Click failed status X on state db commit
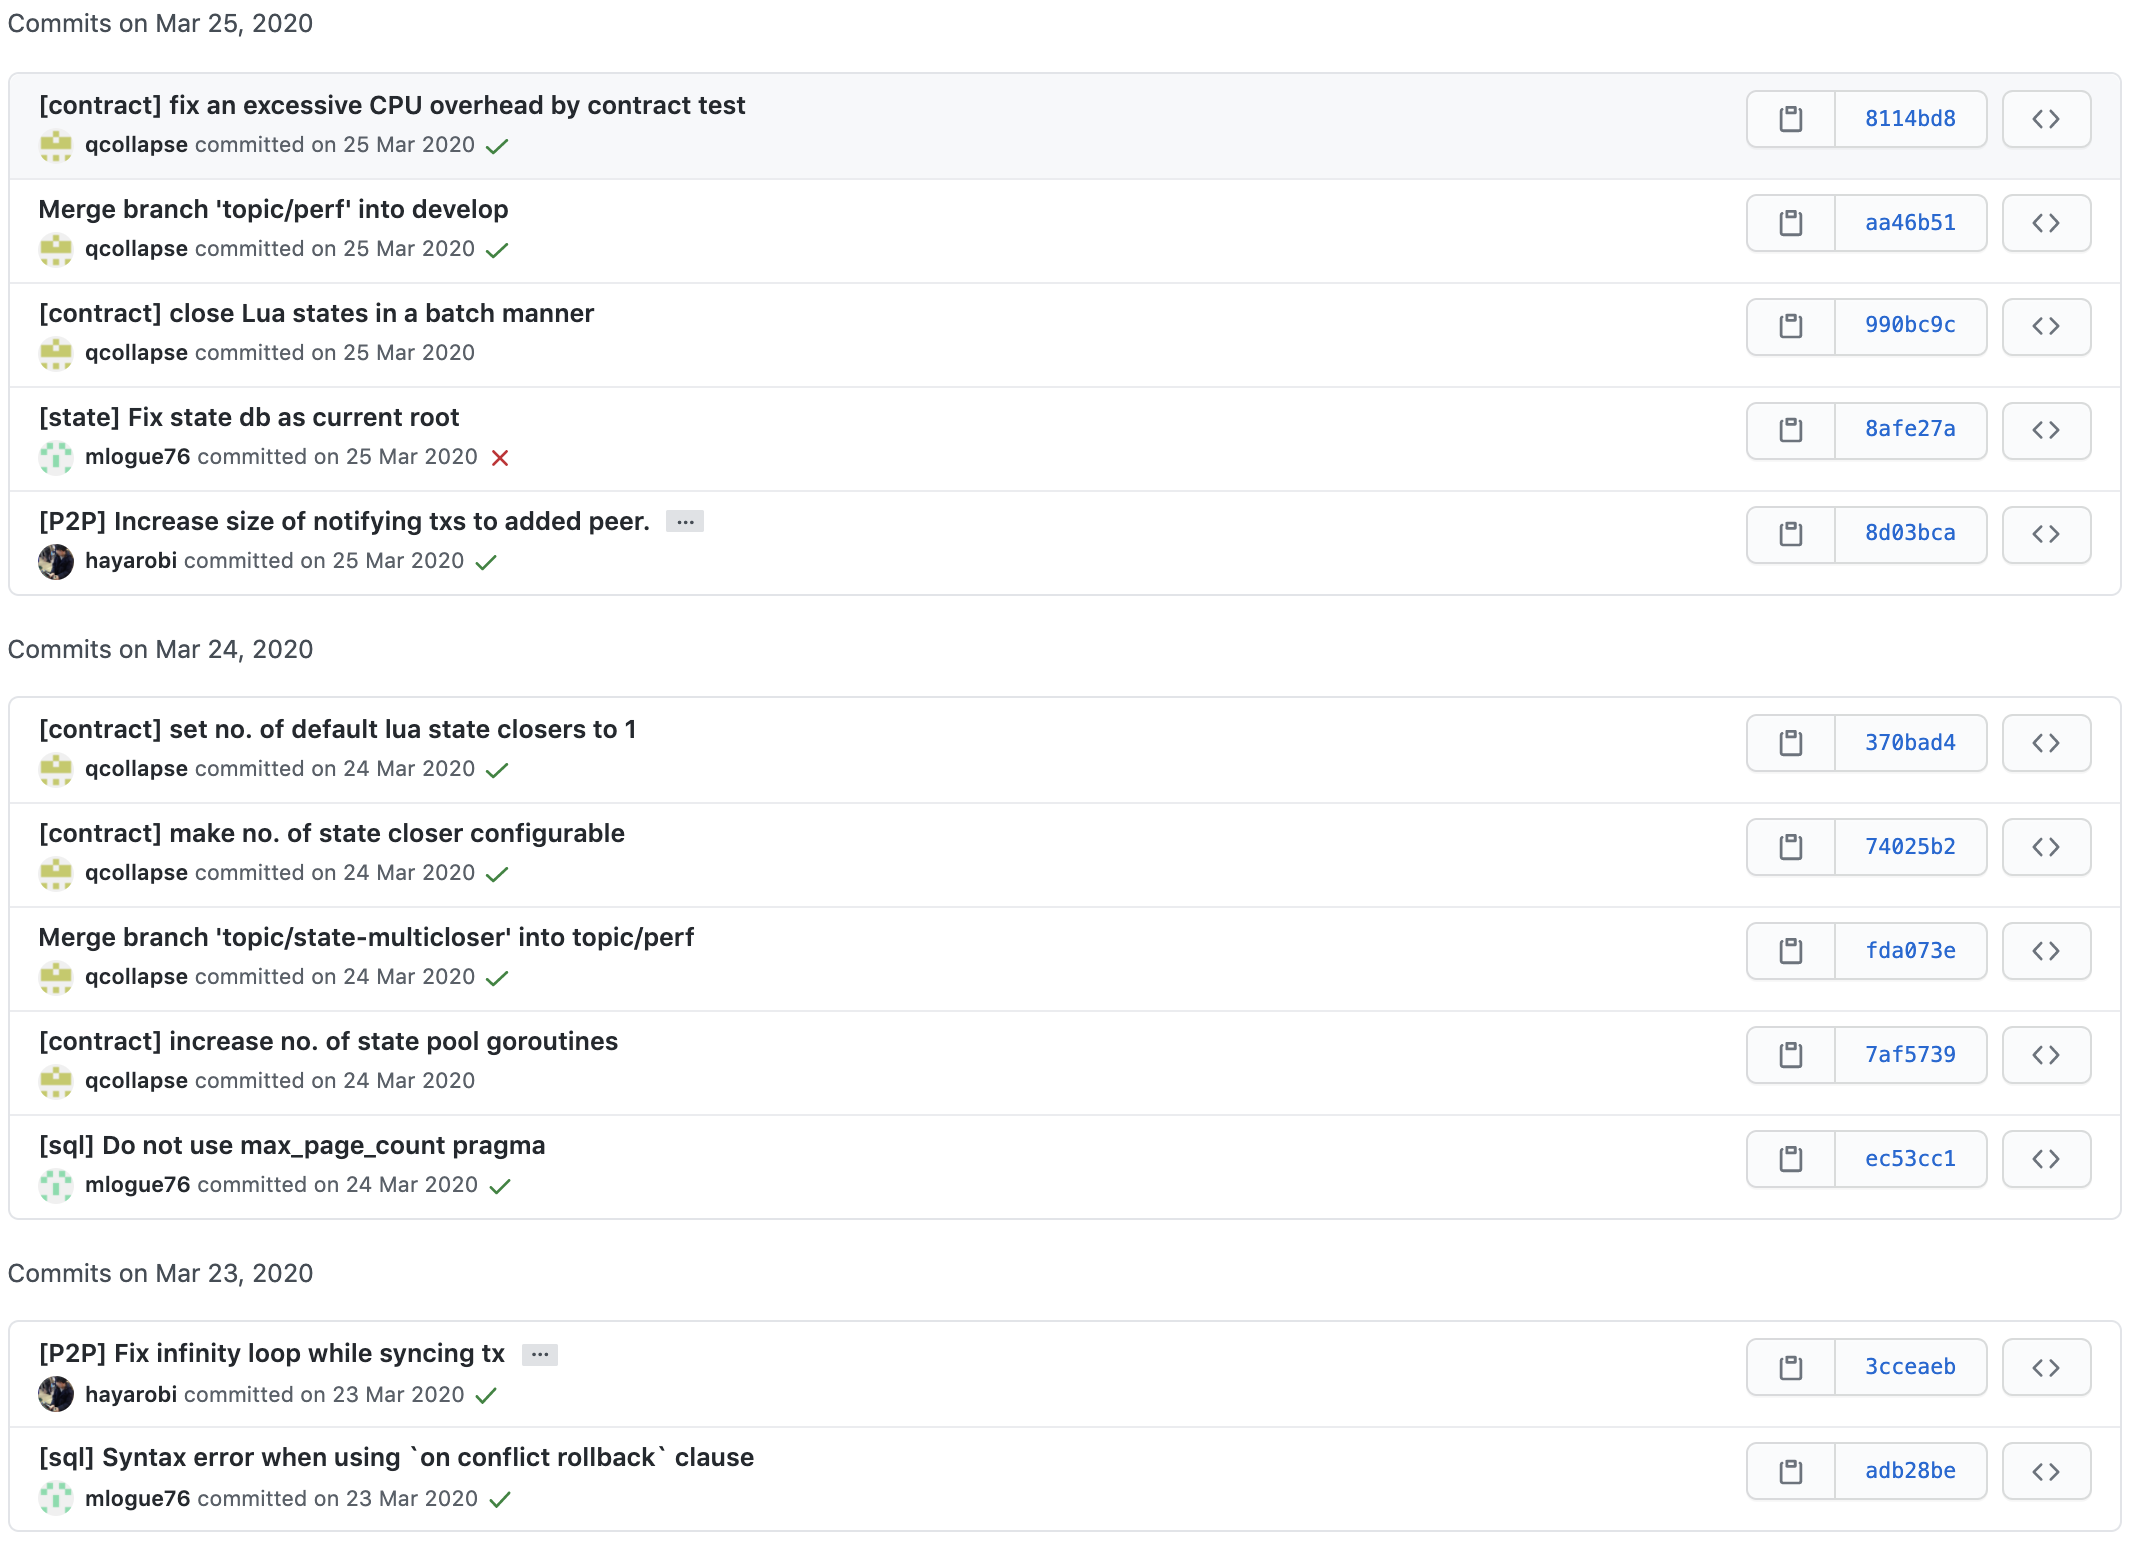2136x1548 pixels. (500, 458)
